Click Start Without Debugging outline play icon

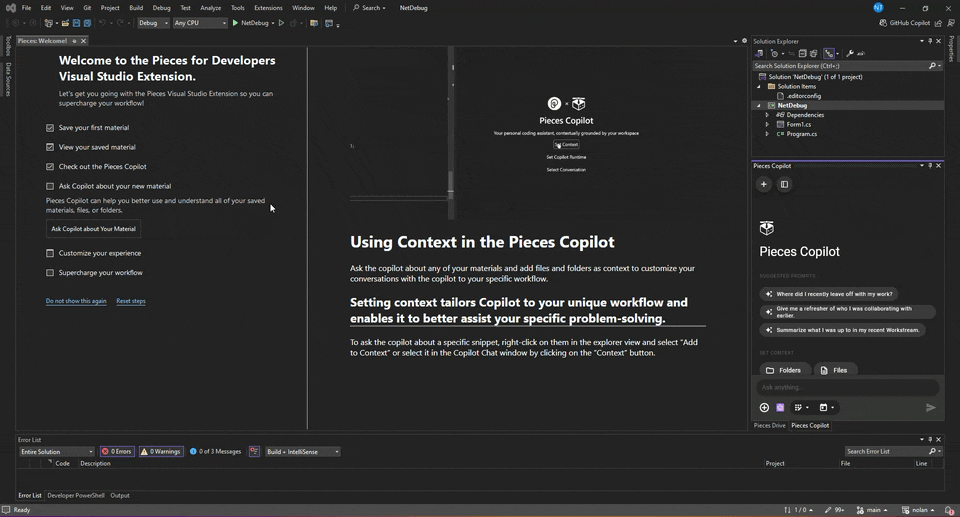[281, 23]
